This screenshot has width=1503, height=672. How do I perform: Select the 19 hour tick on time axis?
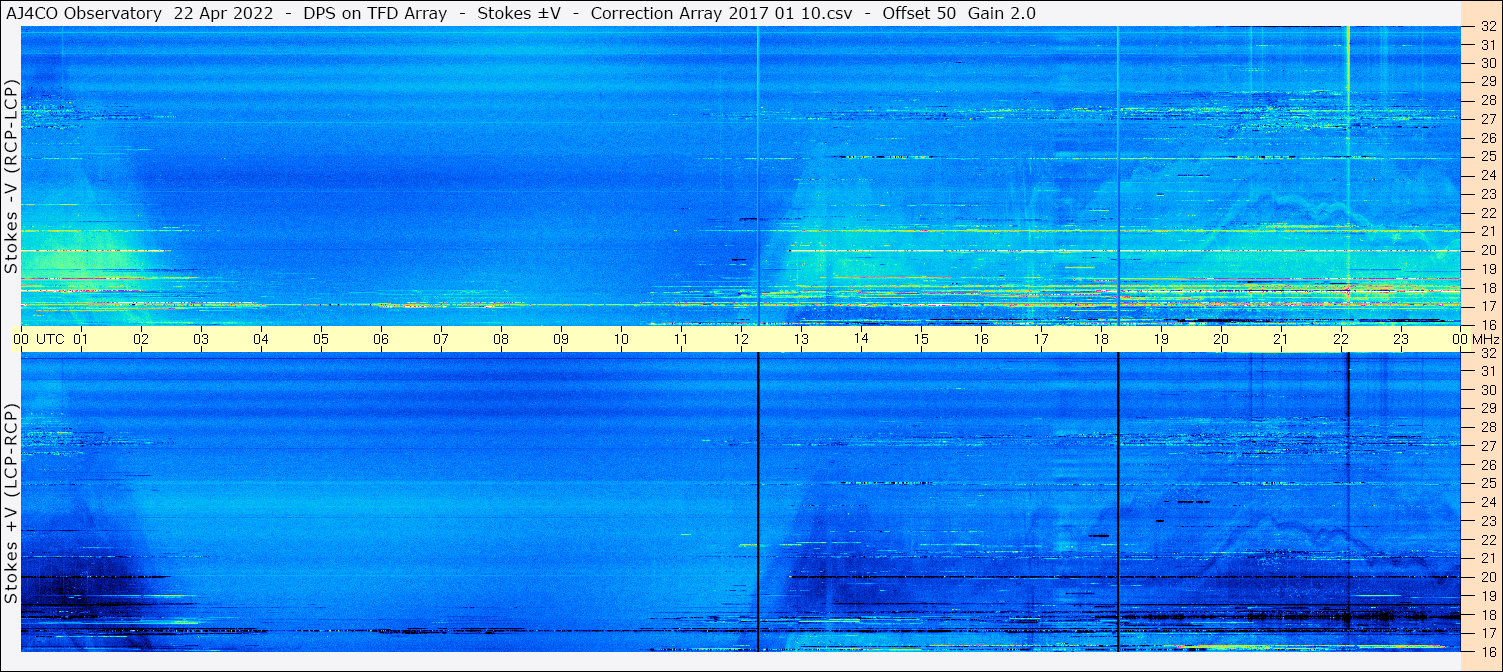click(1161, 339)
